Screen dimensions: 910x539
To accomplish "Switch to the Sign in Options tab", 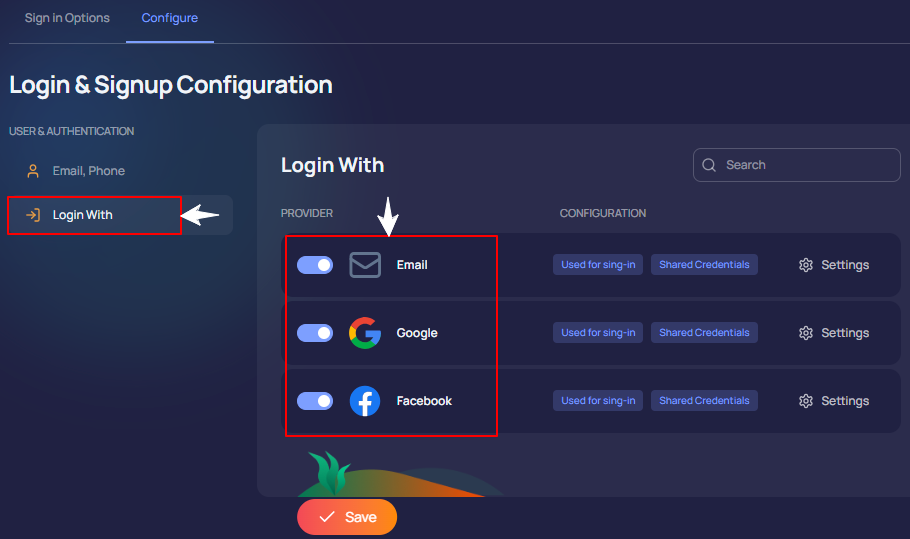I will tap(67, 18).
